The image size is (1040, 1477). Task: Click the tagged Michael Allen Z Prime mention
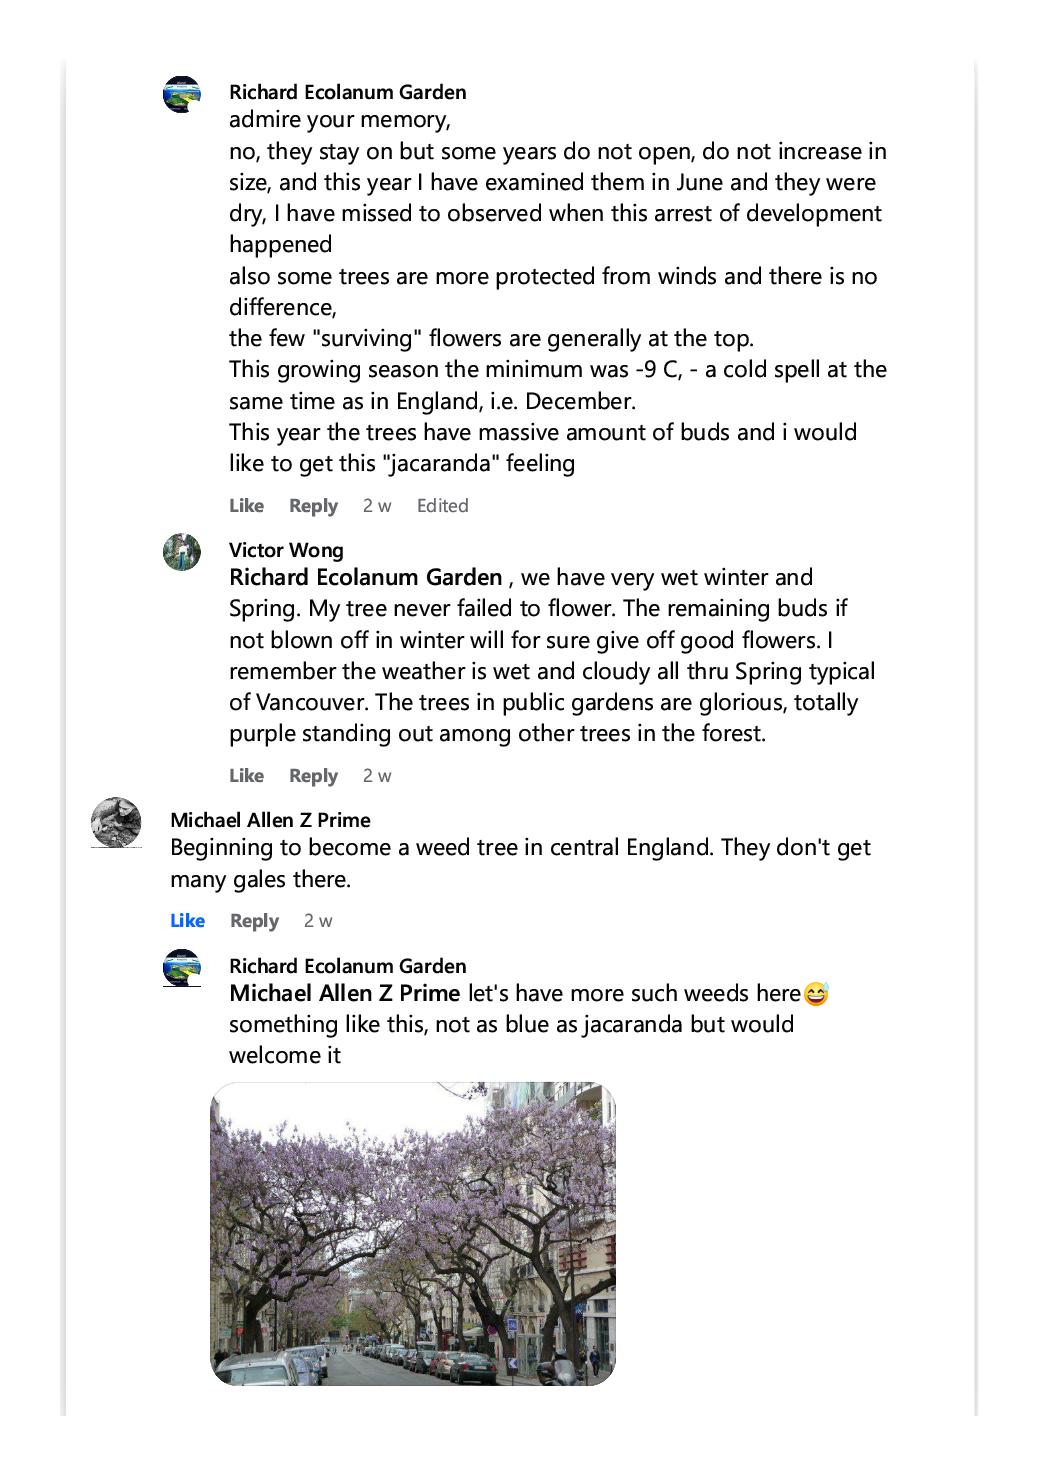coord(345,994)
